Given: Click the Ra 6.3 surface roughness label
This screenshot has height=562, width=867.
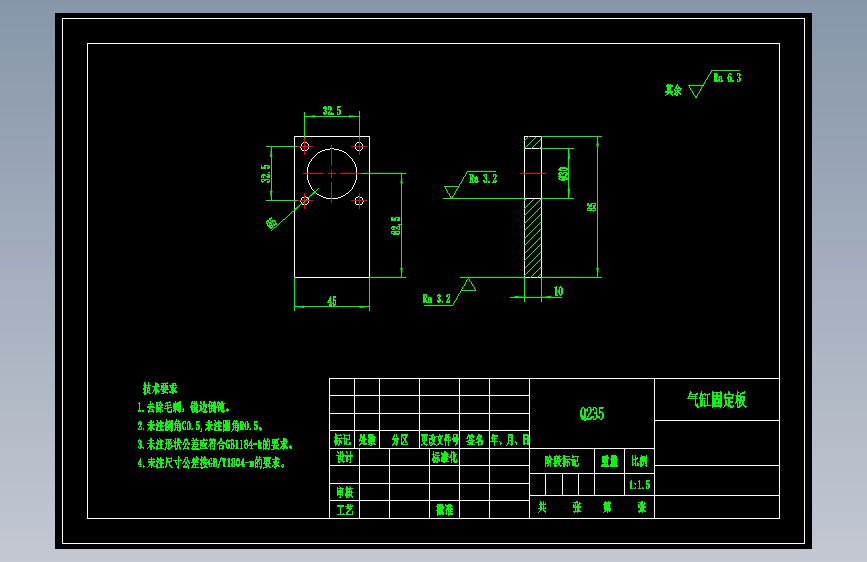Looking at the screenshot, I should pos(727,77).
